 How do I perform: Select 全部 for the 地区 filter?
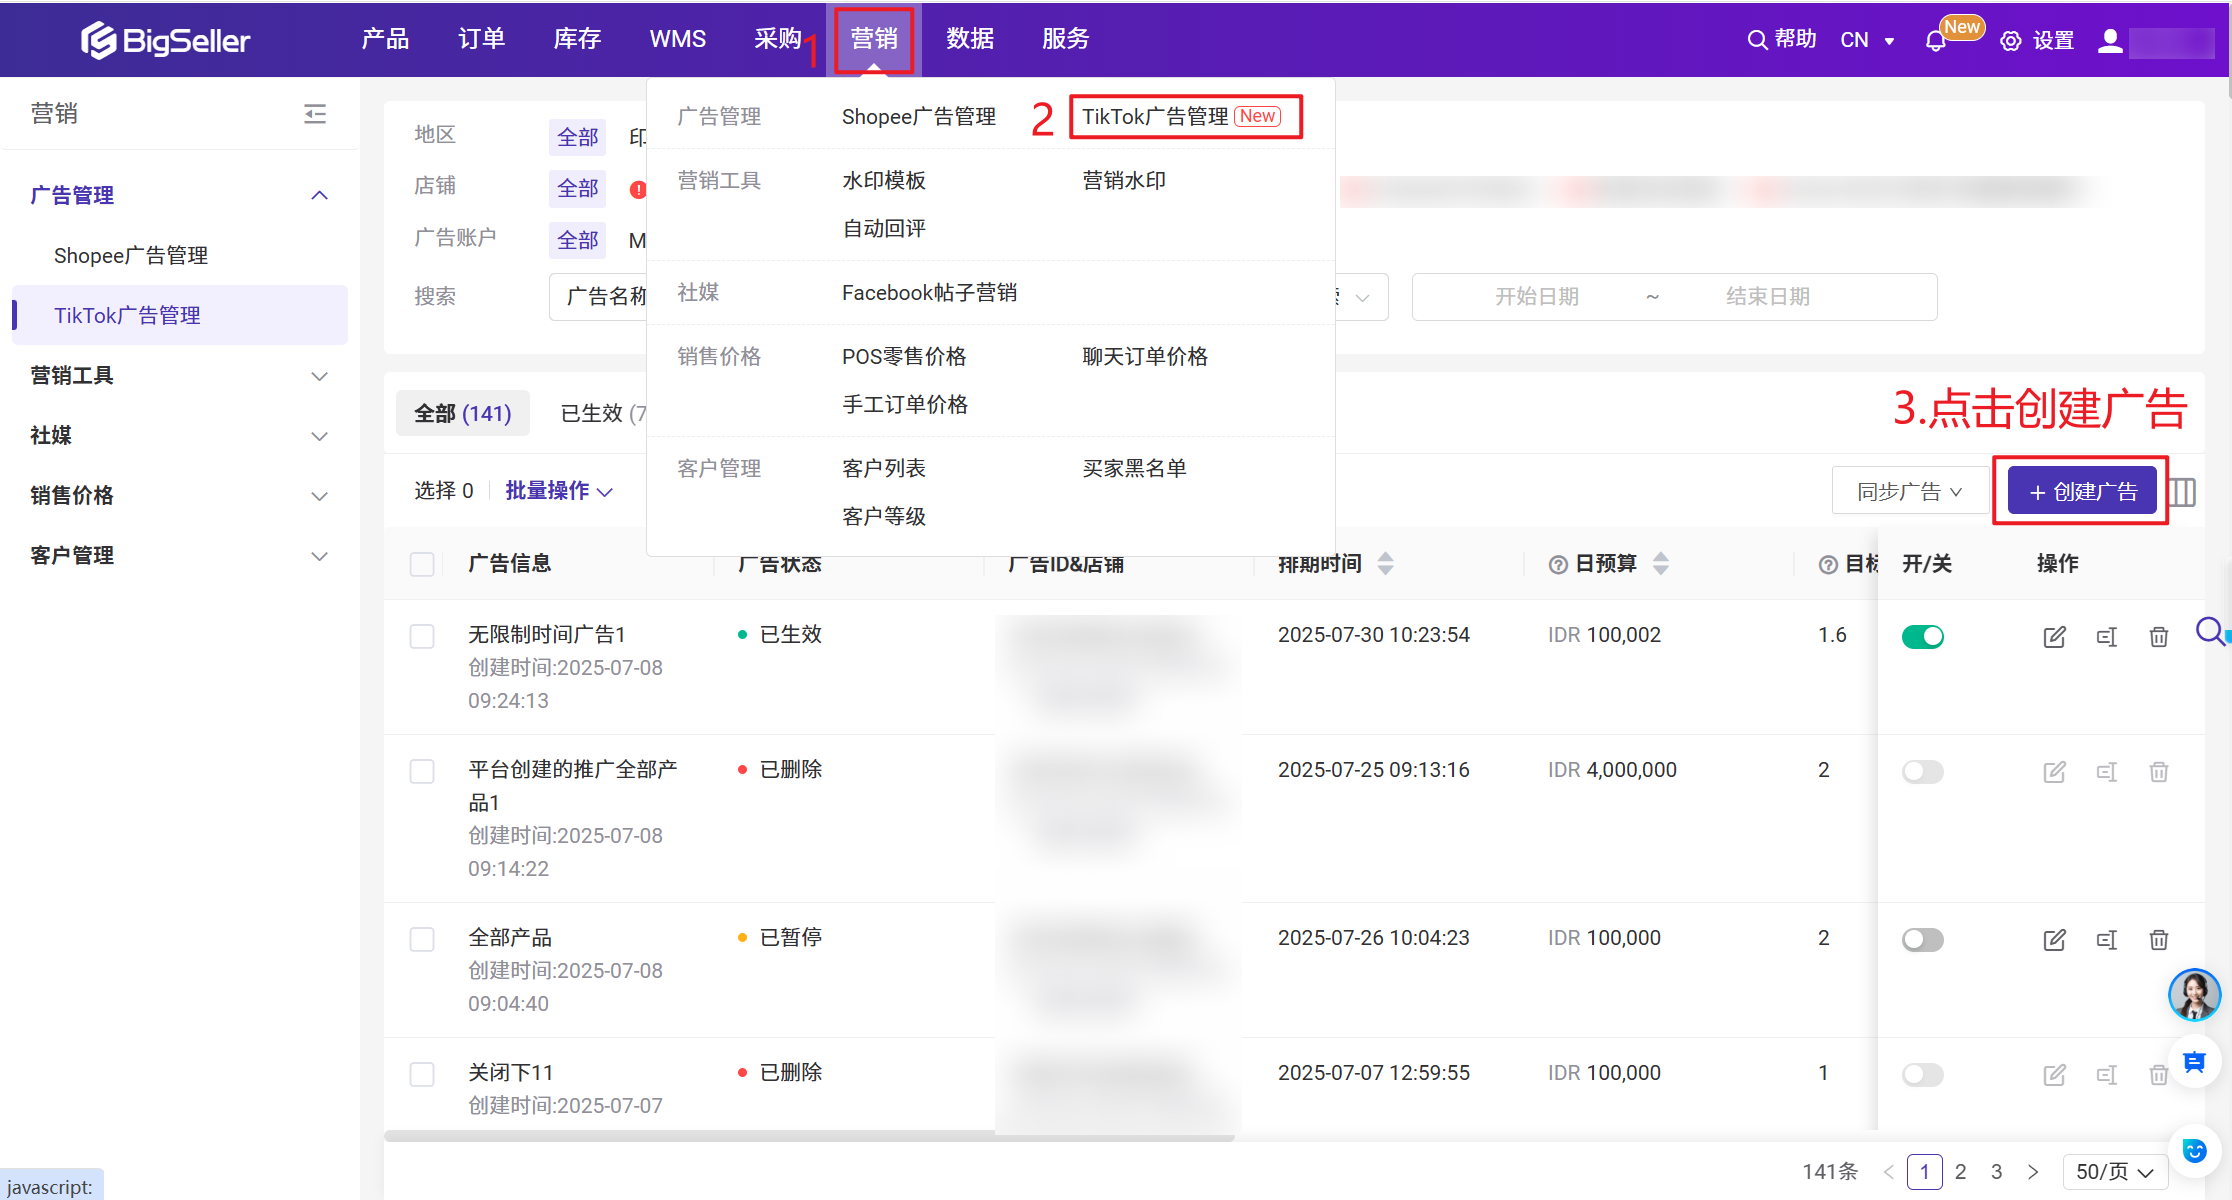point(577,137)
